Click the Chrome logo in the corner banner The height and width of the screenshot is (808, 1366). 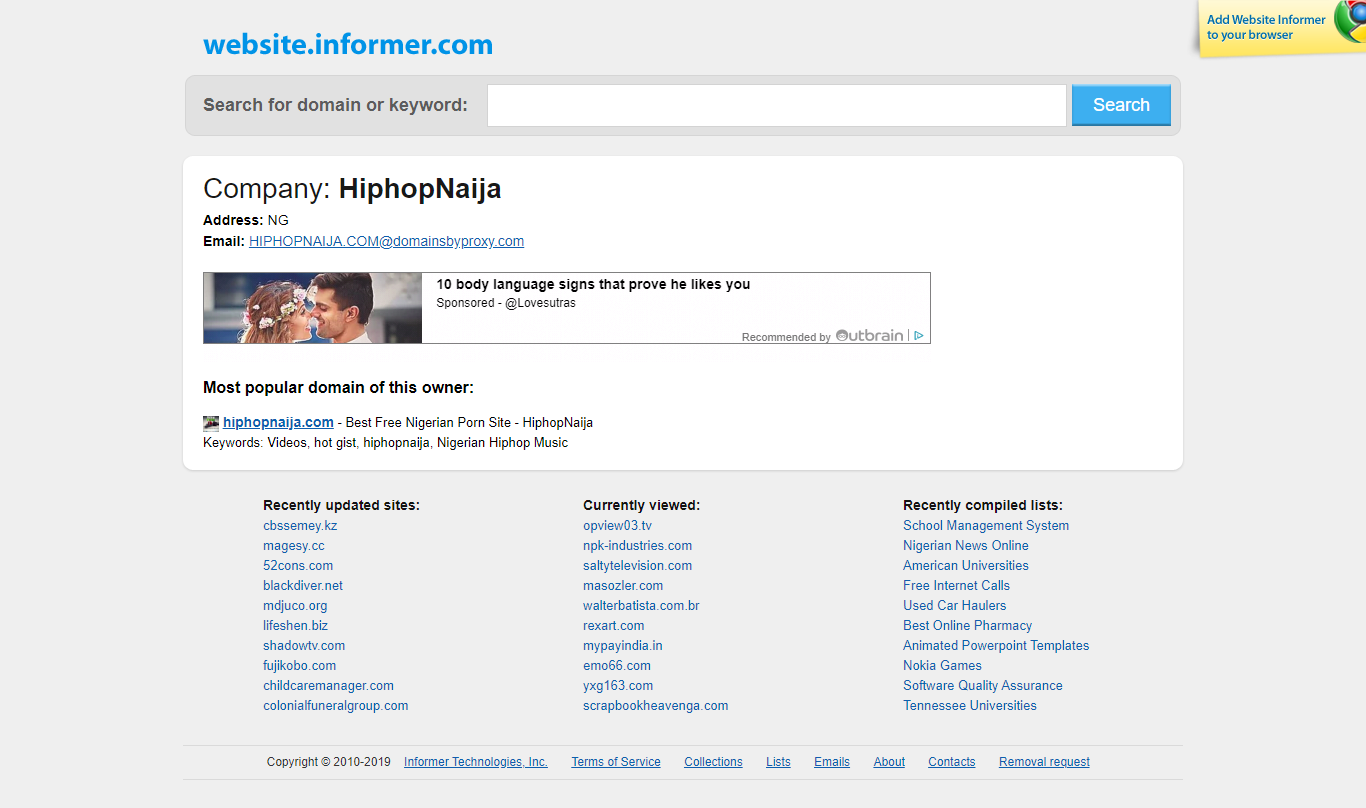pos(1351,20)
